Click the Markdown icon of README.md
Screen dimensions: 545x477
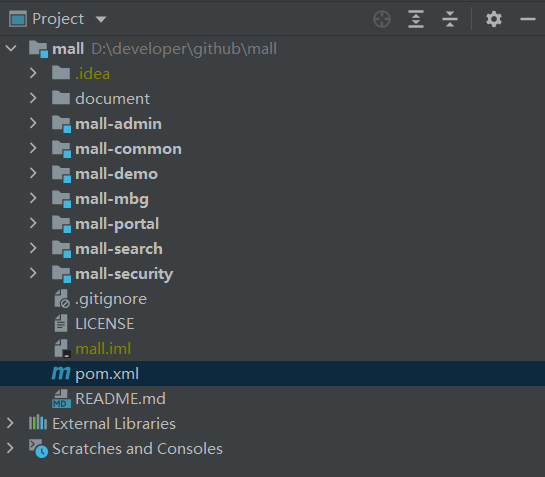click(x=61, y=398)
